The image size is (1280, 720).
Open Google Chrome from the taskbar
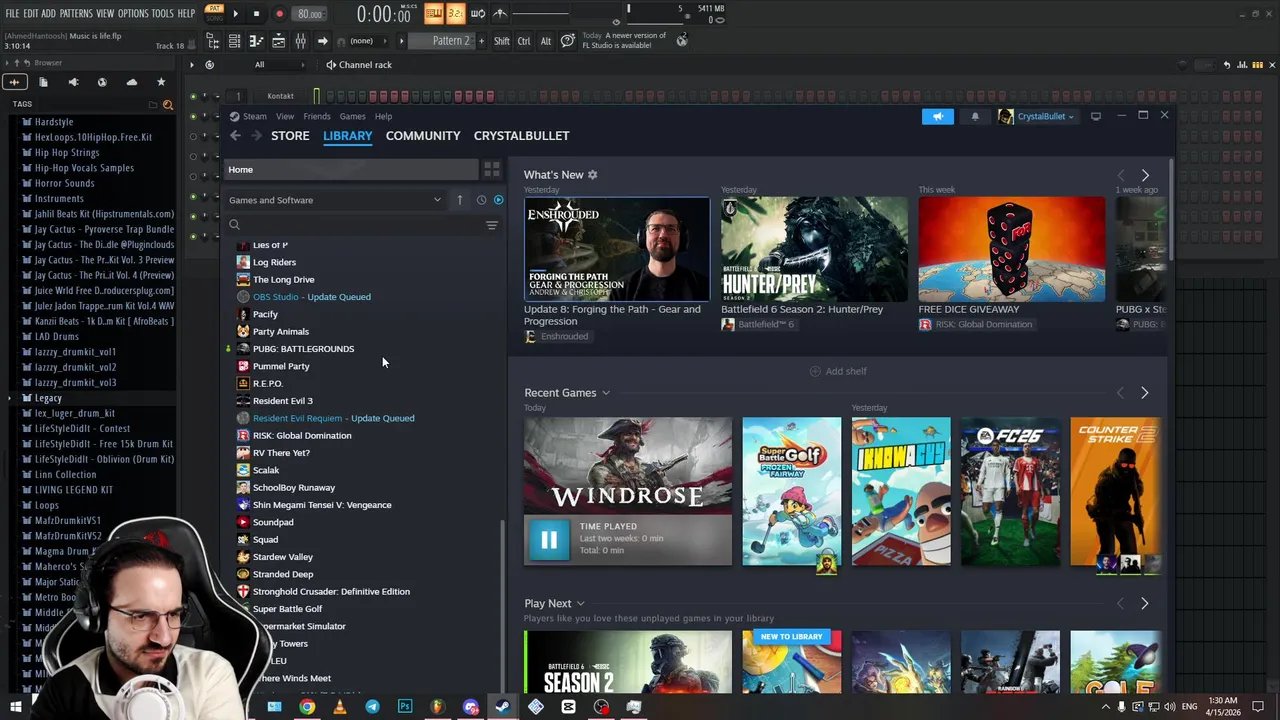point(307,707)
